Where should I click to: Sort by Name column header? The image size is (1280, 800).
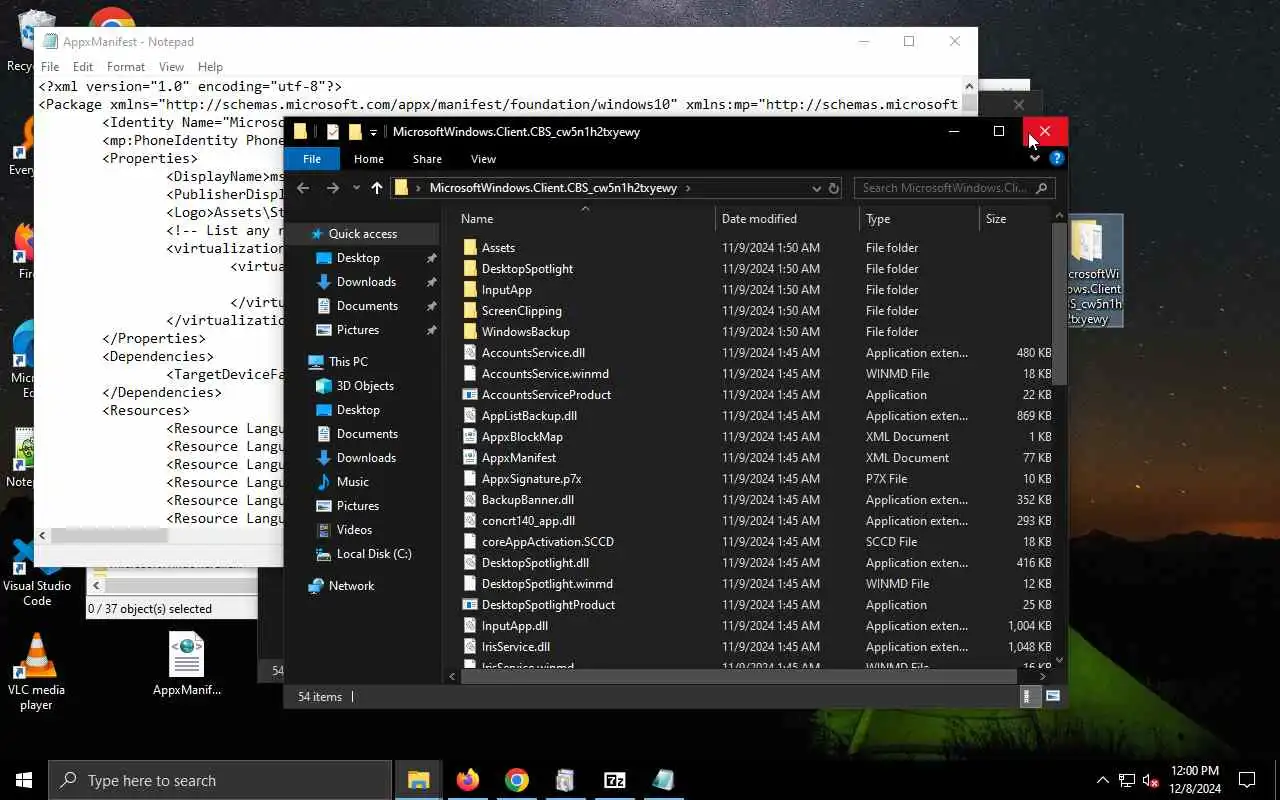point(585,219)
